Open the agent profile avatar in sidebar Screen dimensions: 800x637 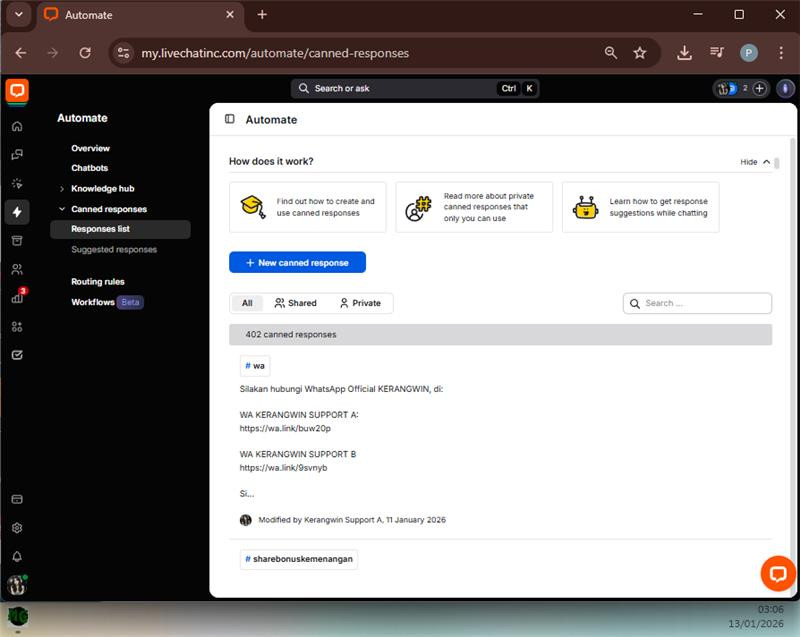tap(17, 585)
